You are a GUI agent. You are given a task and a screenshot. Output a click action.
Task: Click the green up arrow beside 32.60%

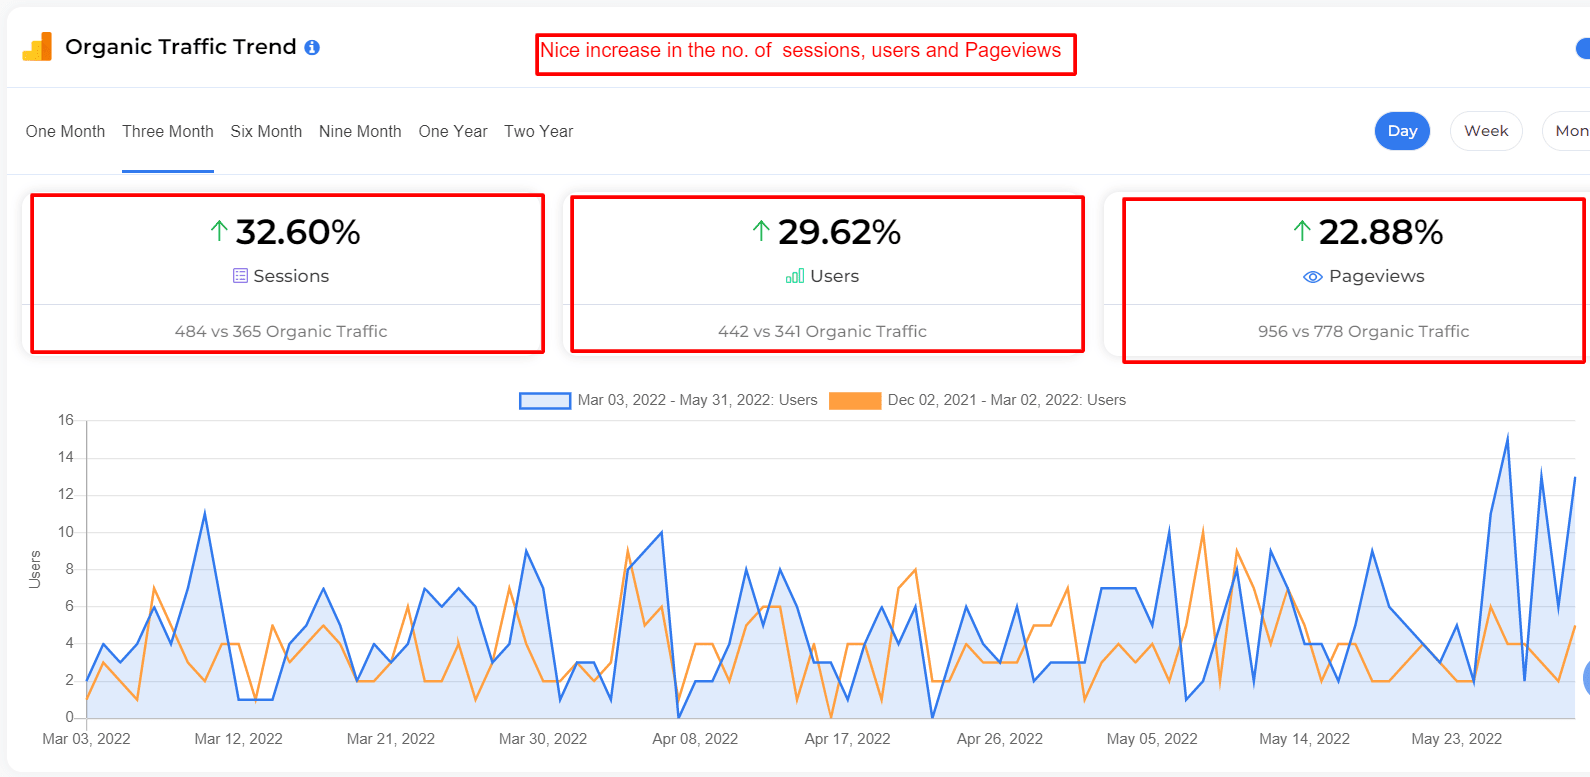[x=219, y=232]
